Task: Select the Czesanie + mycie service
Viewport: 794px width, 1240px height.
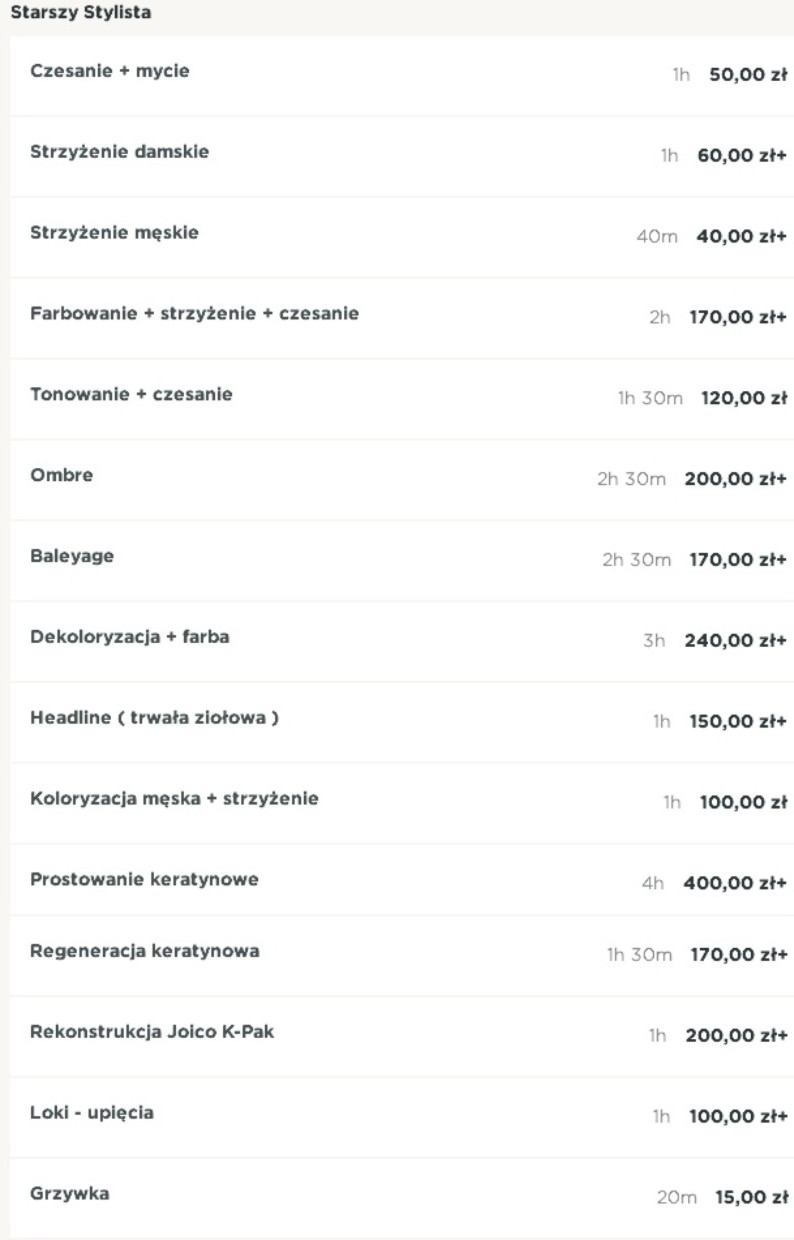Action: [110, 72]
